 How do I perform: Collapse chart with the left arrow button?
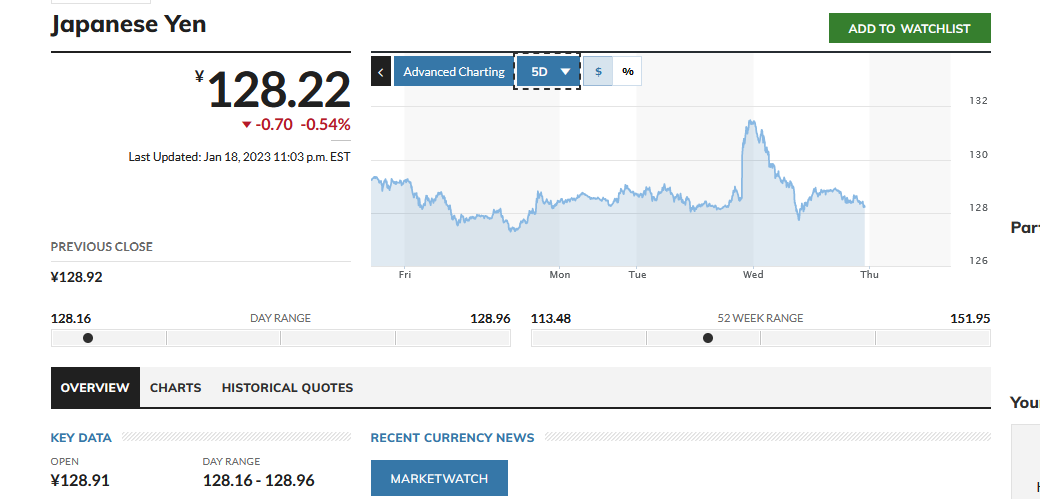381,71
